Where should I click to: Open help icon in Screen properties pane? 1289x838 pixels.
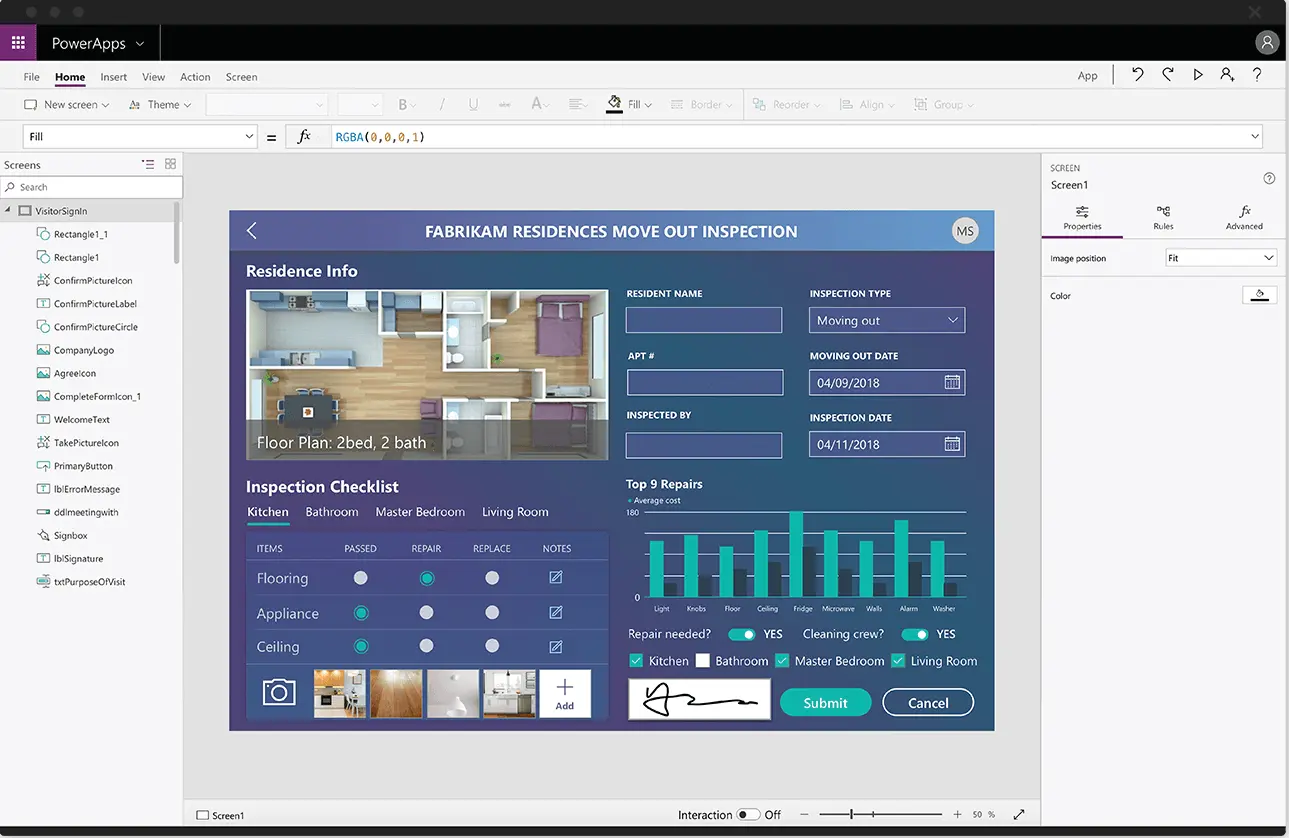[x=1269, y=178]
